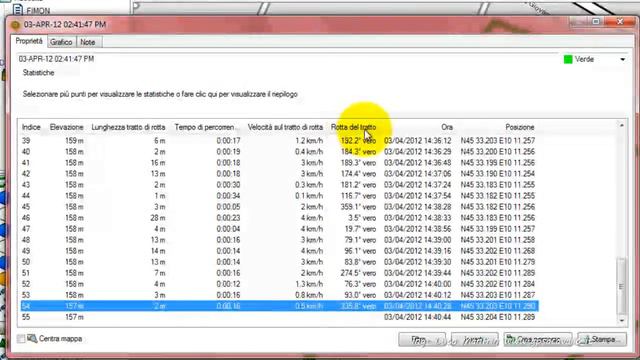
Task: Click the green color swatch
Action: 568,60
